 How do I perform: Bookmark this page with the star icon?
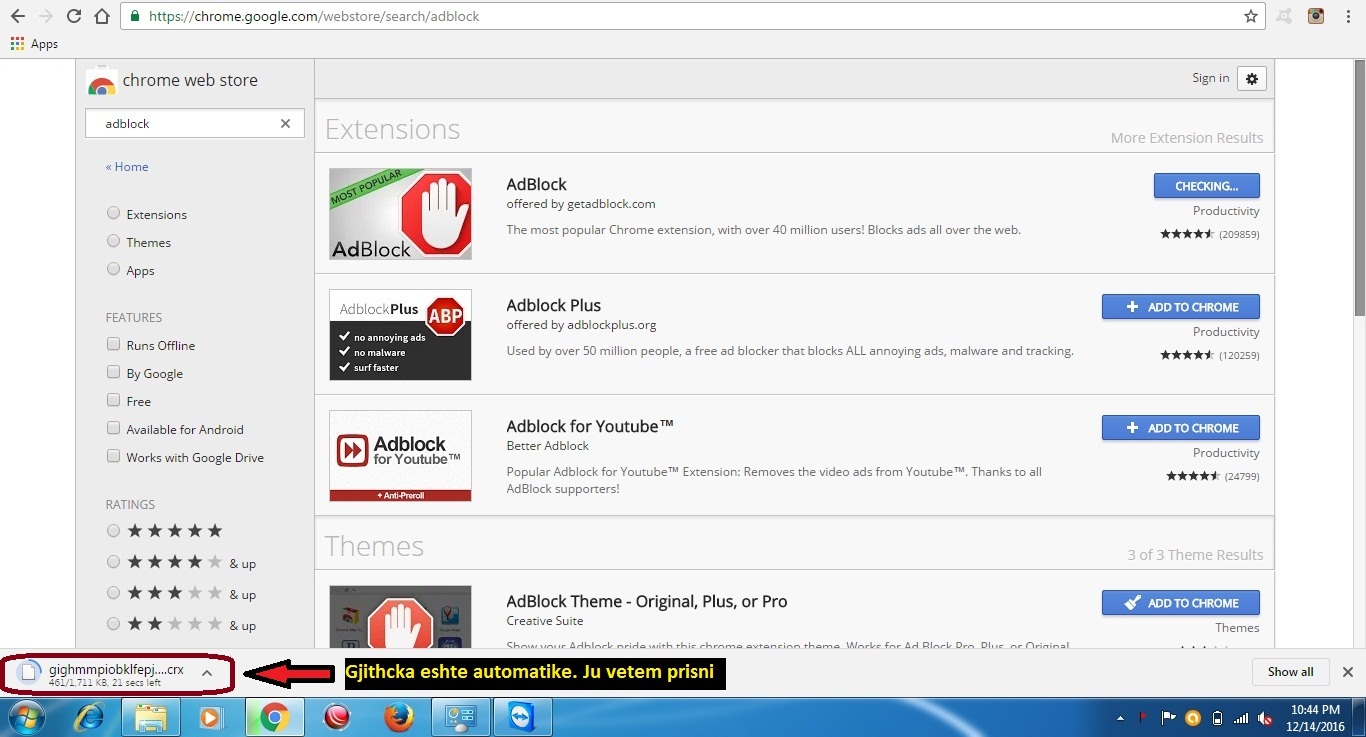1250,16
